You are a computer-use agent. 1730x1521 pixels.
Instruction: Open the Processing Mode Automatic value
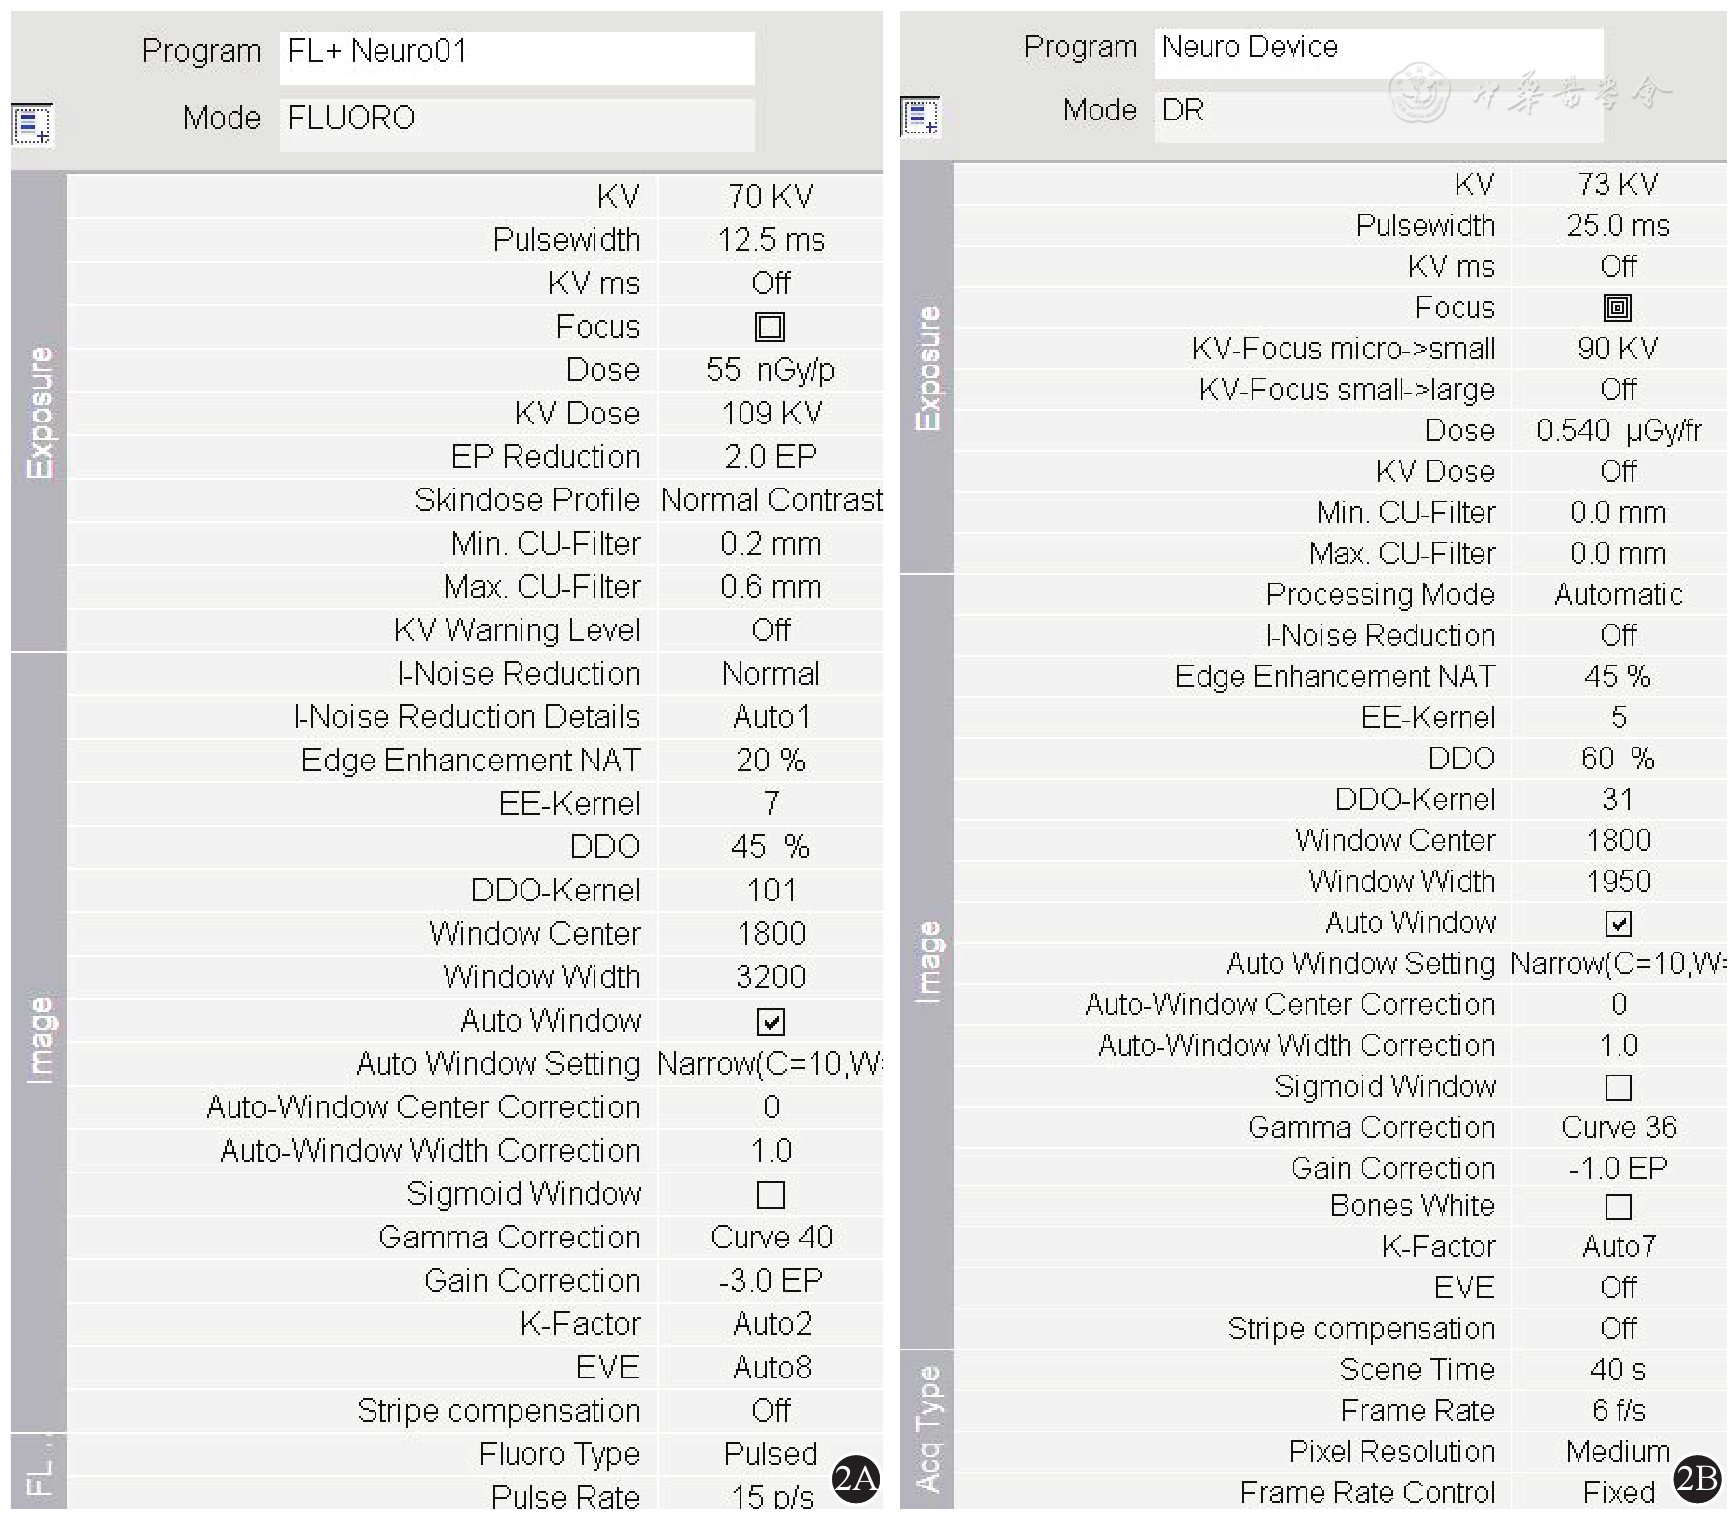1618,595
